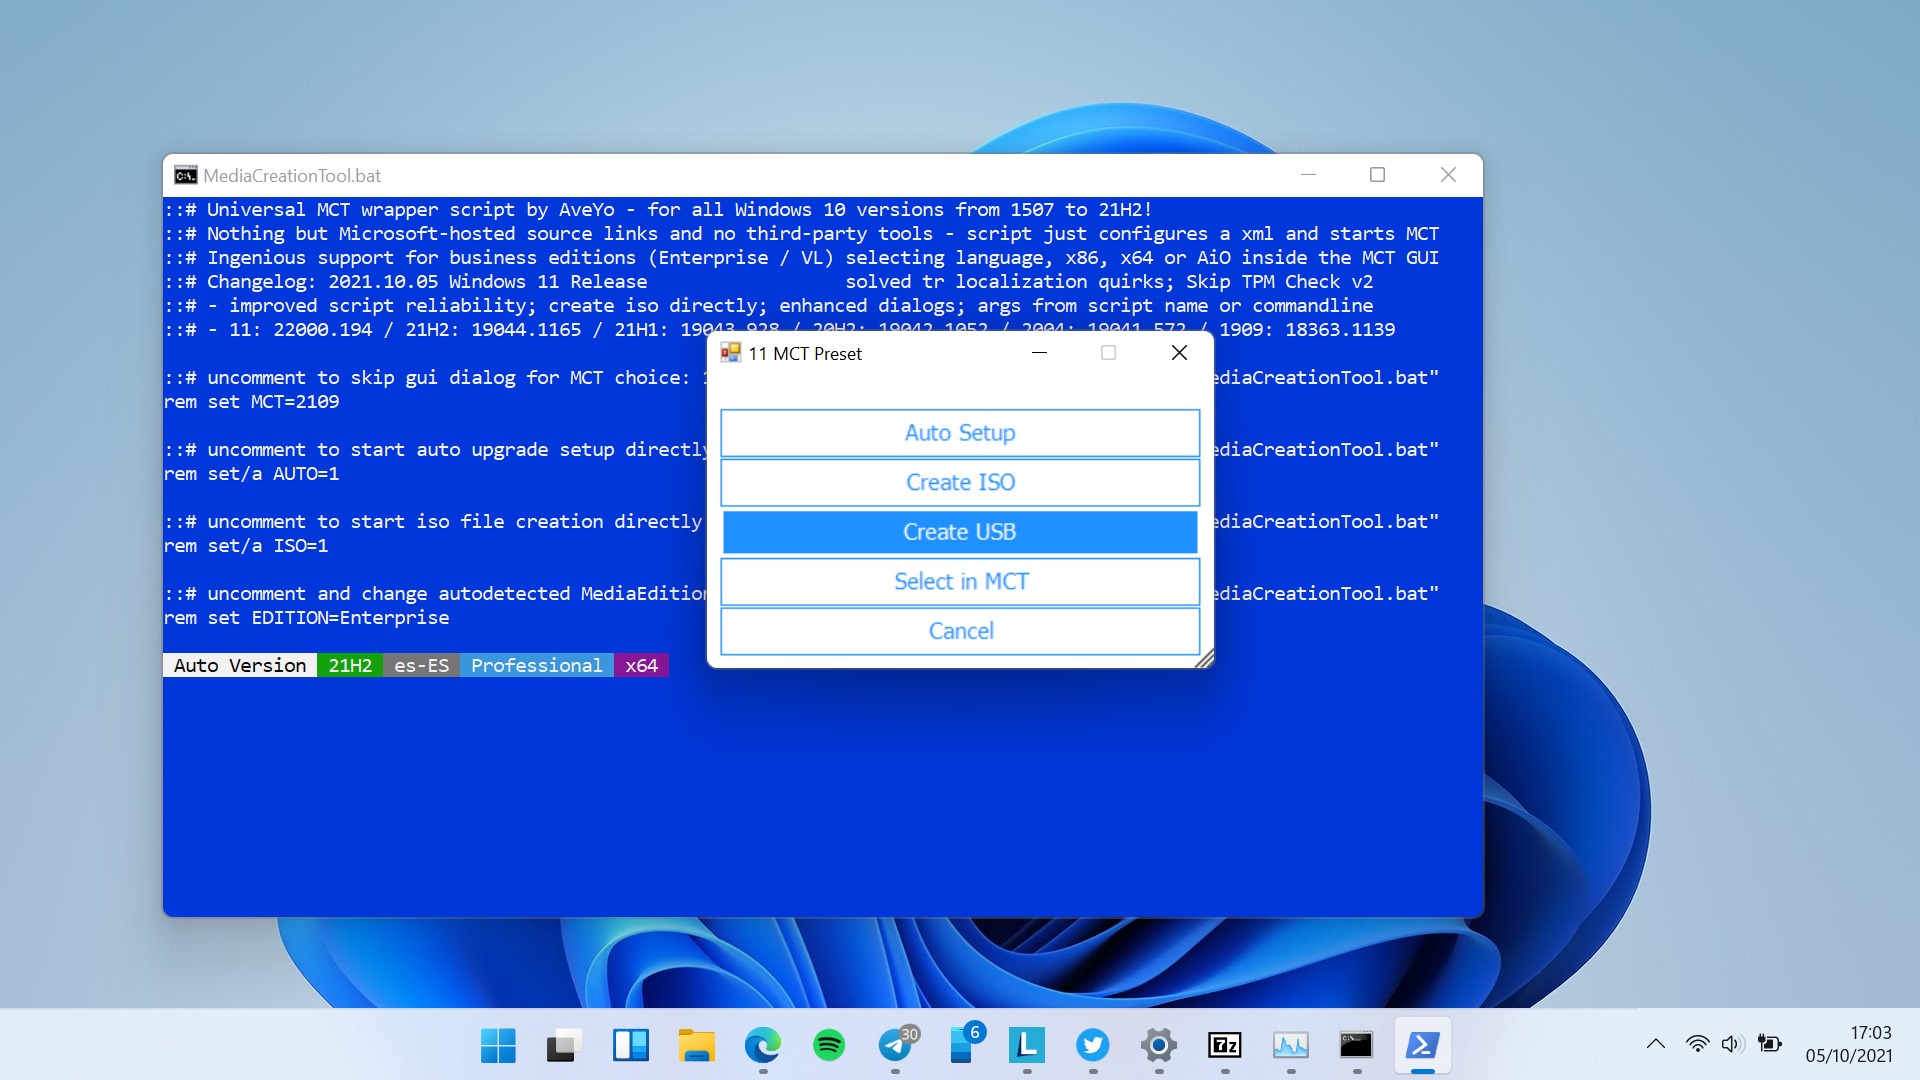1920x1080 pixels.
Task: Click the 'rem set/a AUTO=1' line
Action: 252,474
